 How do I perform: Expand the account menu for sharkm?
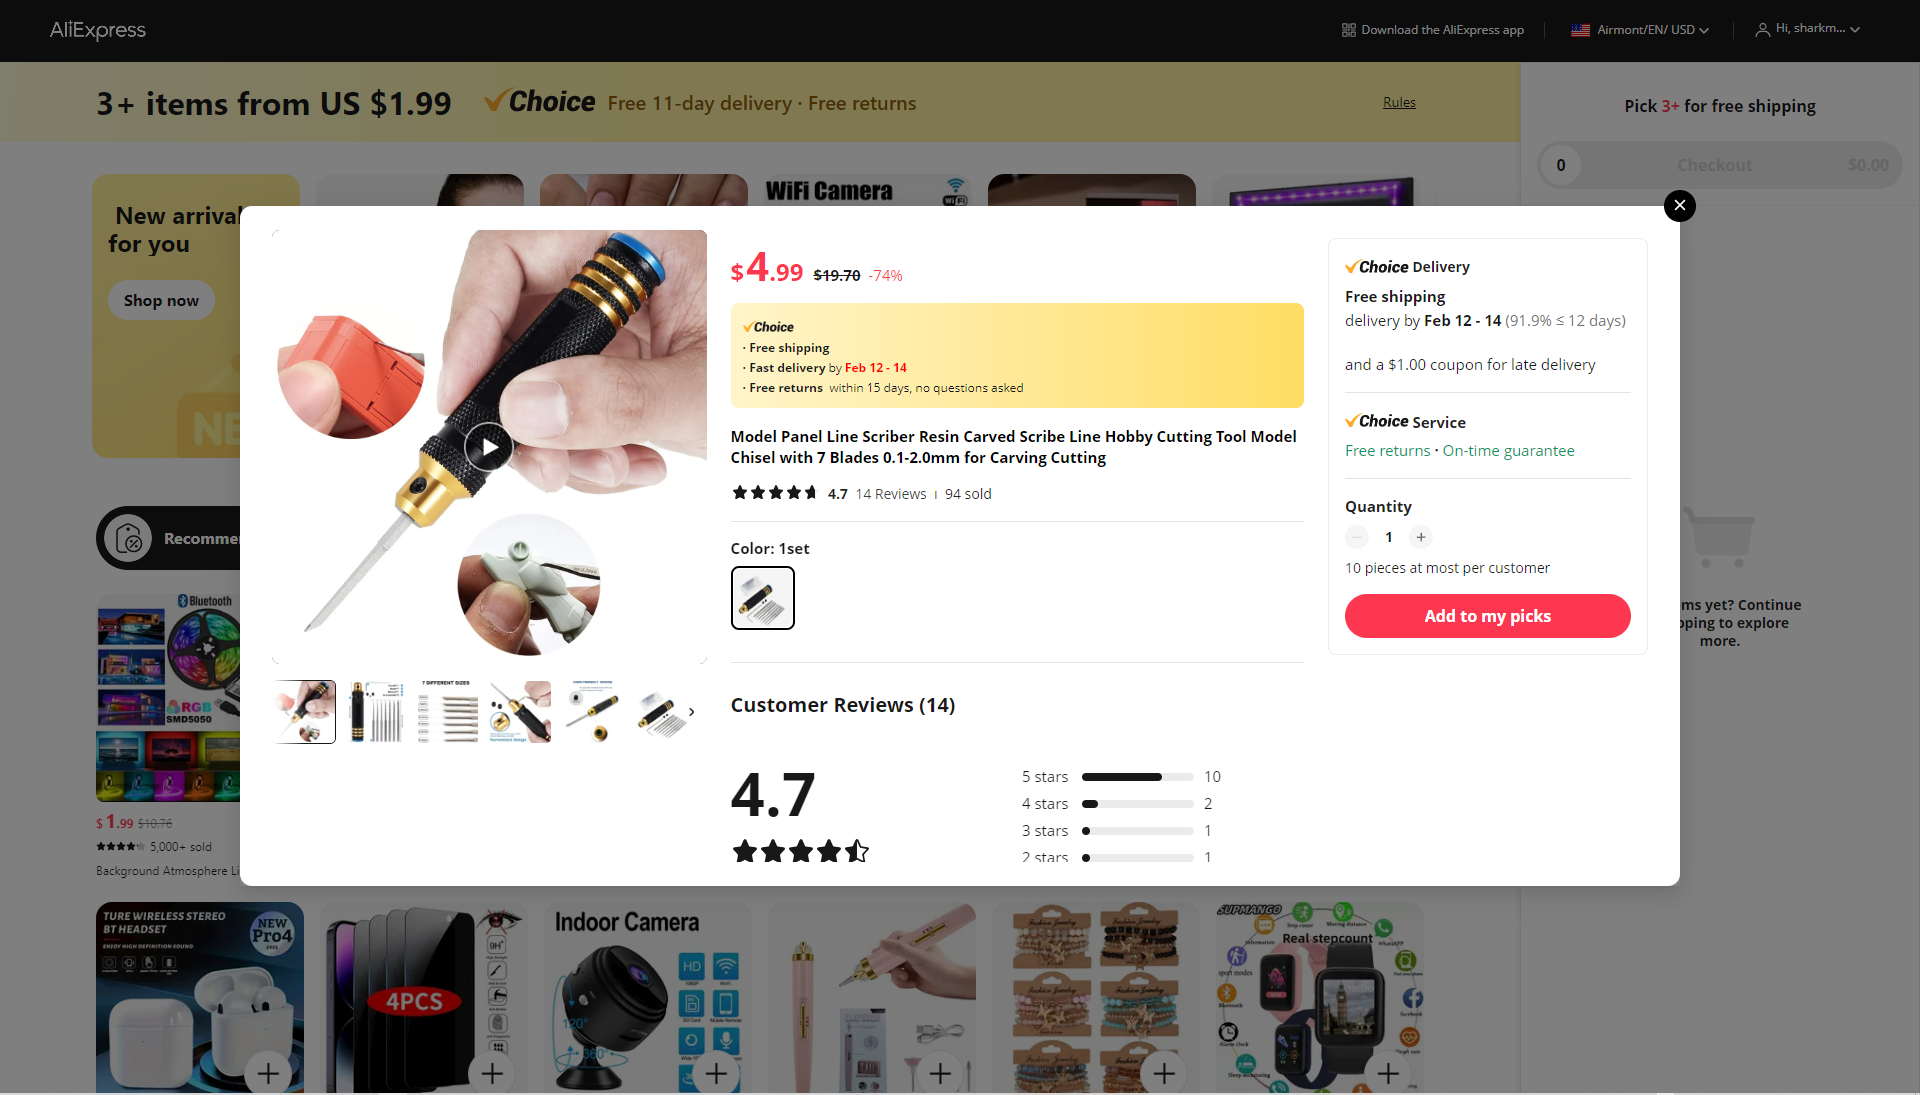1808,29
